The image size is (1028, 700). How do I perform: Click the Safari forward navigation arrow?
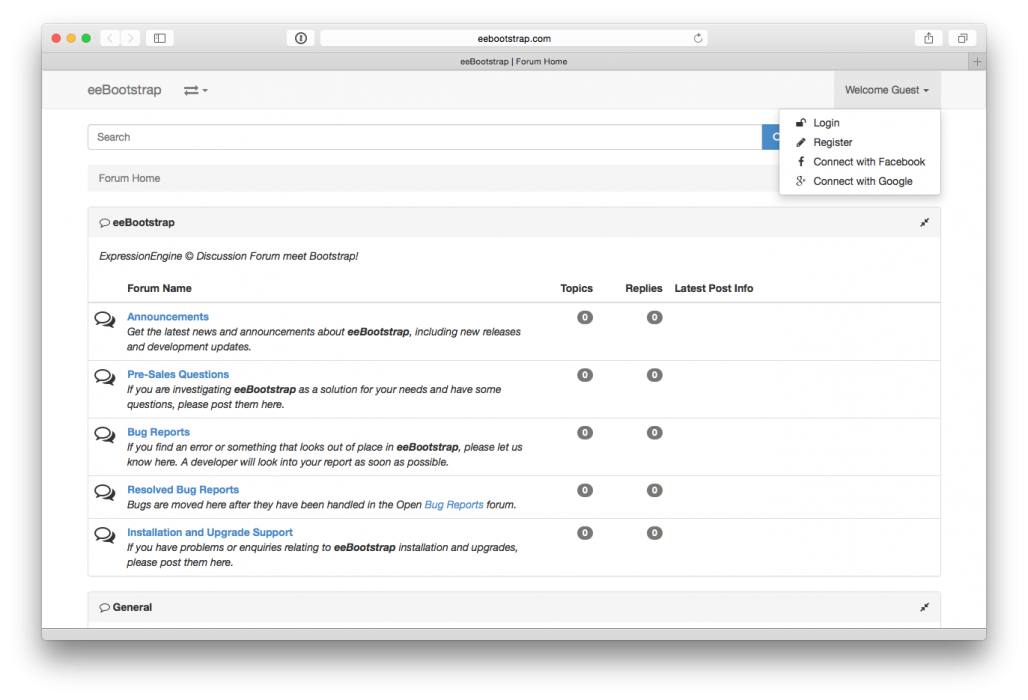click(130, 38)
